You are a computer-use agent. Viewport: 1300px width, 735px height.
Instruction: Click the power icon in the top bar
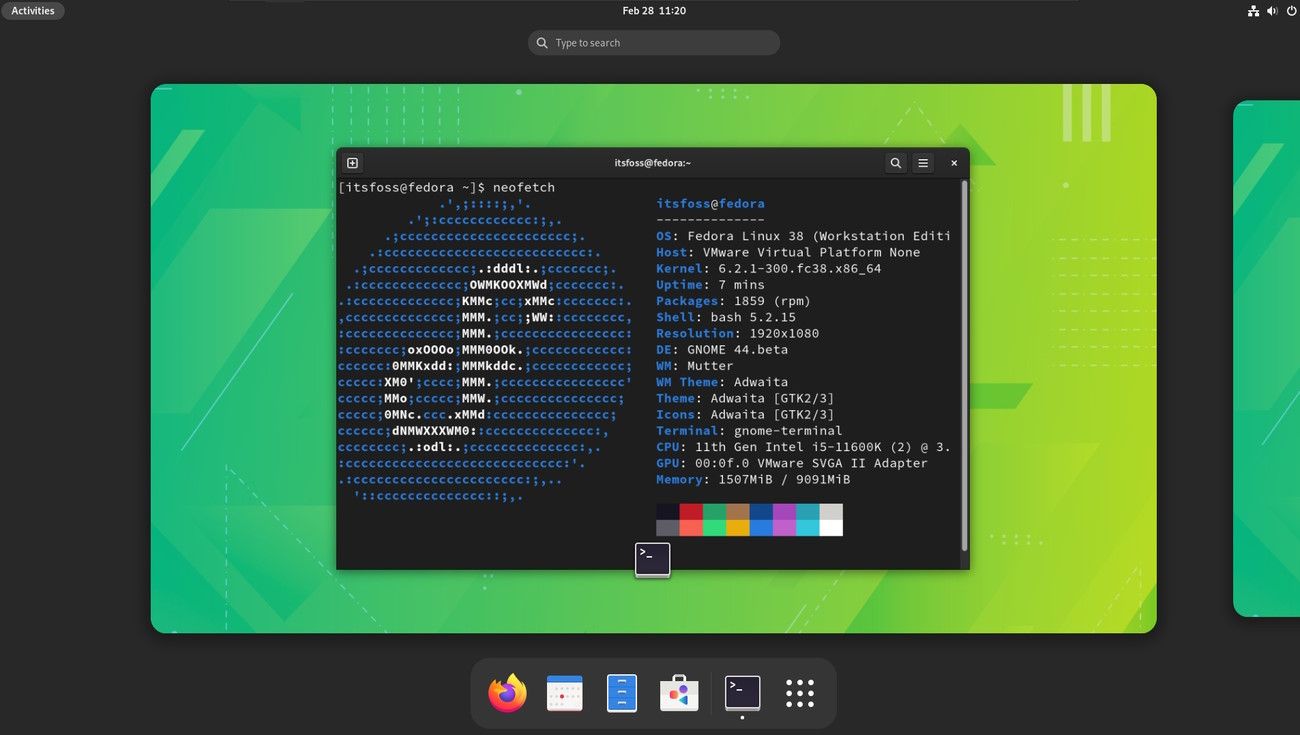pos(1289,11)
